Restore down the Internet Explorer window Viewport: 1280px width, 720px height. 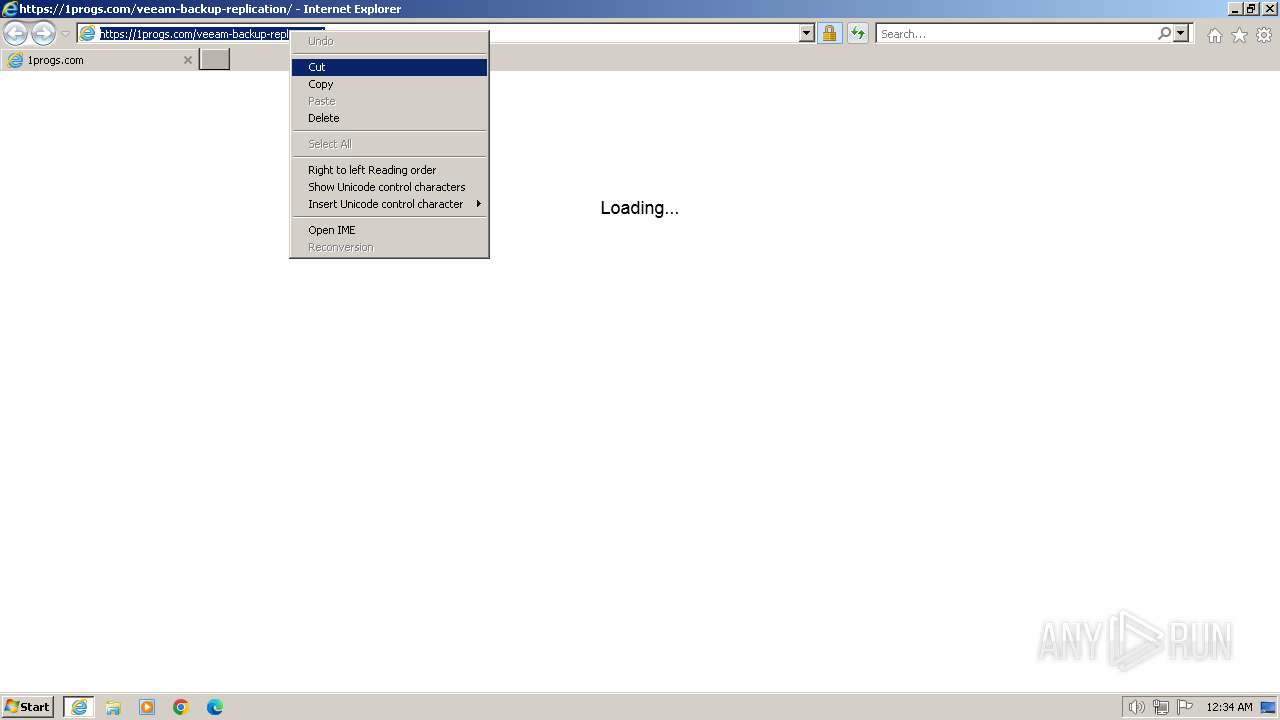click(1251, 9)
